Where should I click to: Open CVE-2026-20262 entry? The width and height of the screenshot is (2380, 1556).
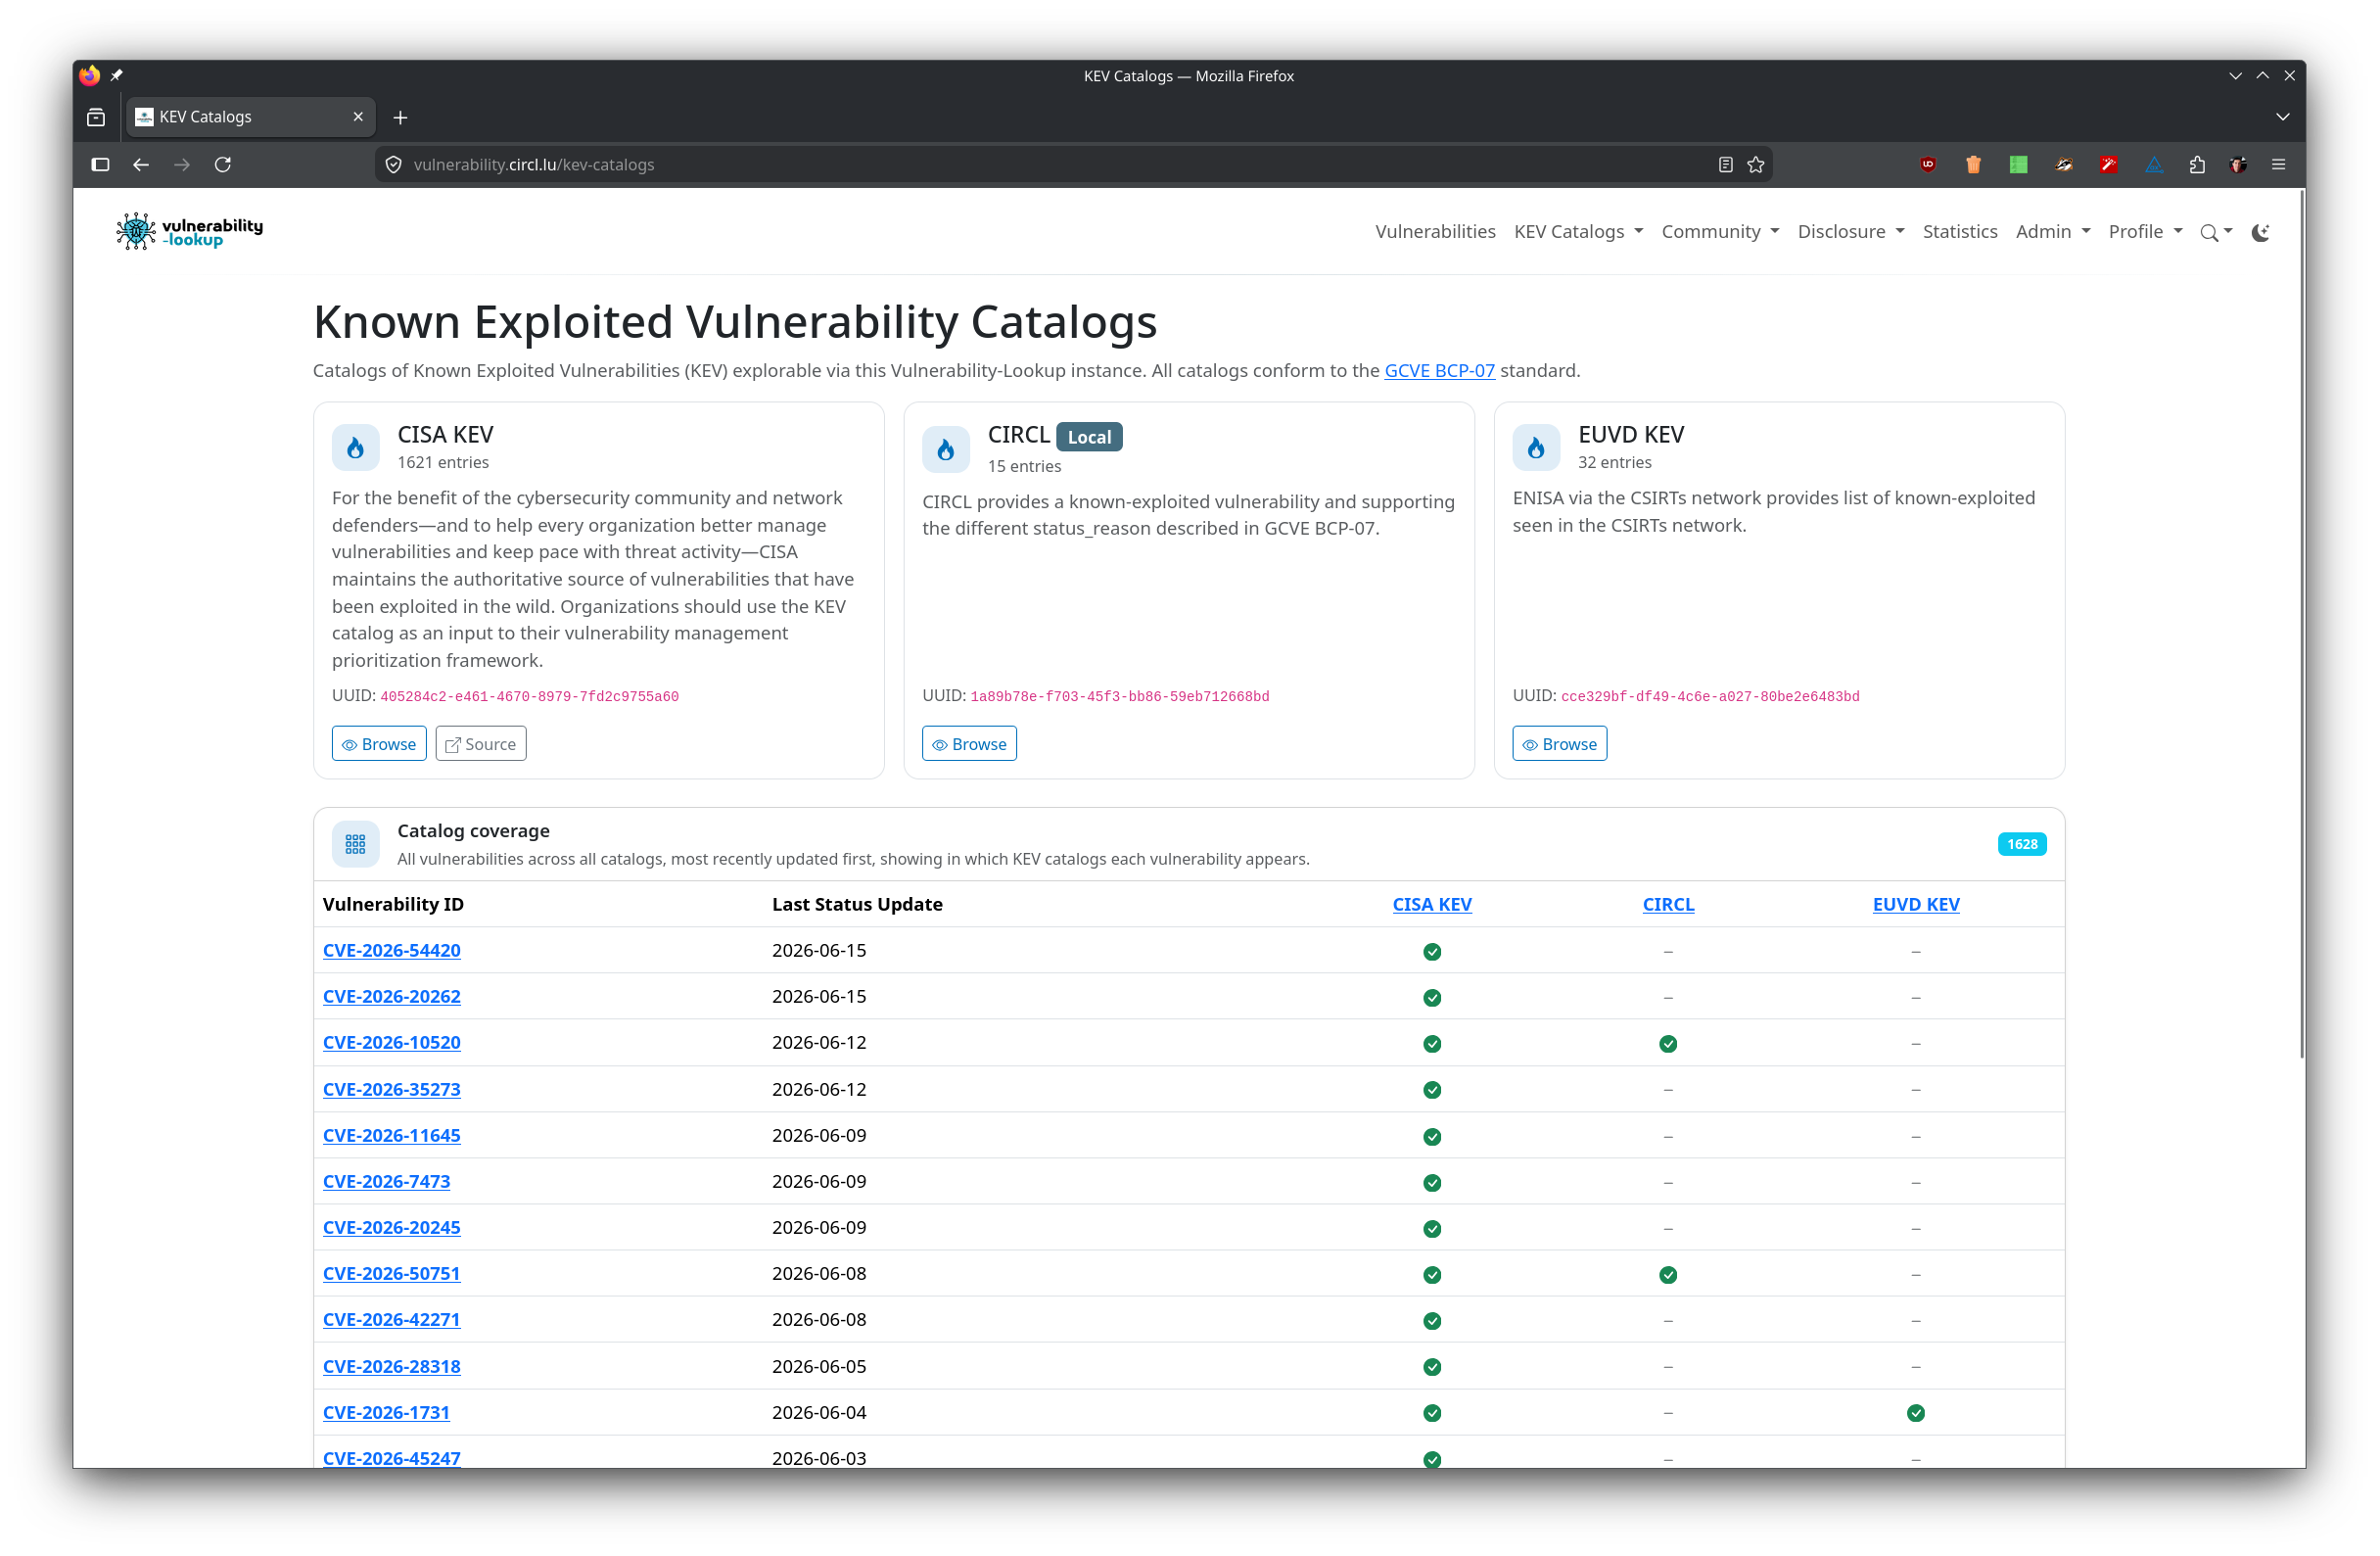(391, 996)
